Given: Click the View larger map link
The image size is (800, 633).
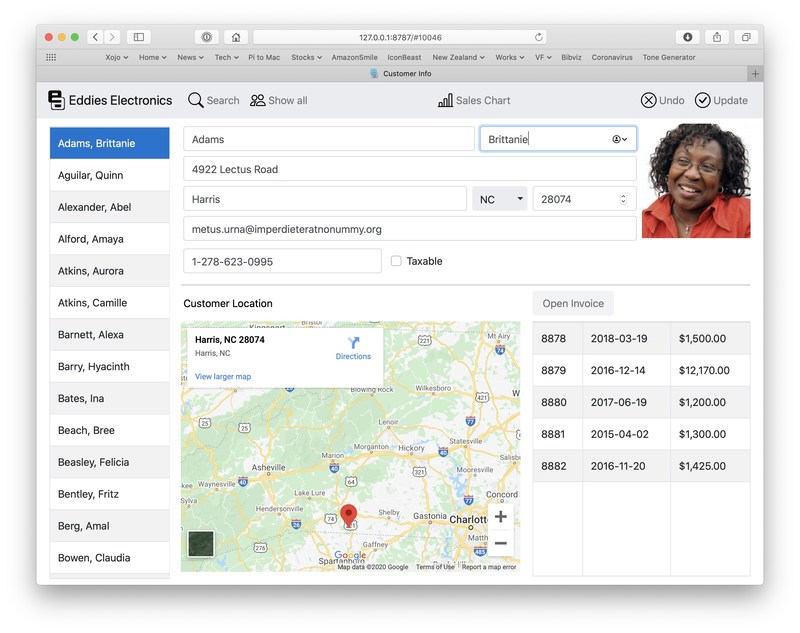Looking at the screenshot, I should (x=223, y=377).
